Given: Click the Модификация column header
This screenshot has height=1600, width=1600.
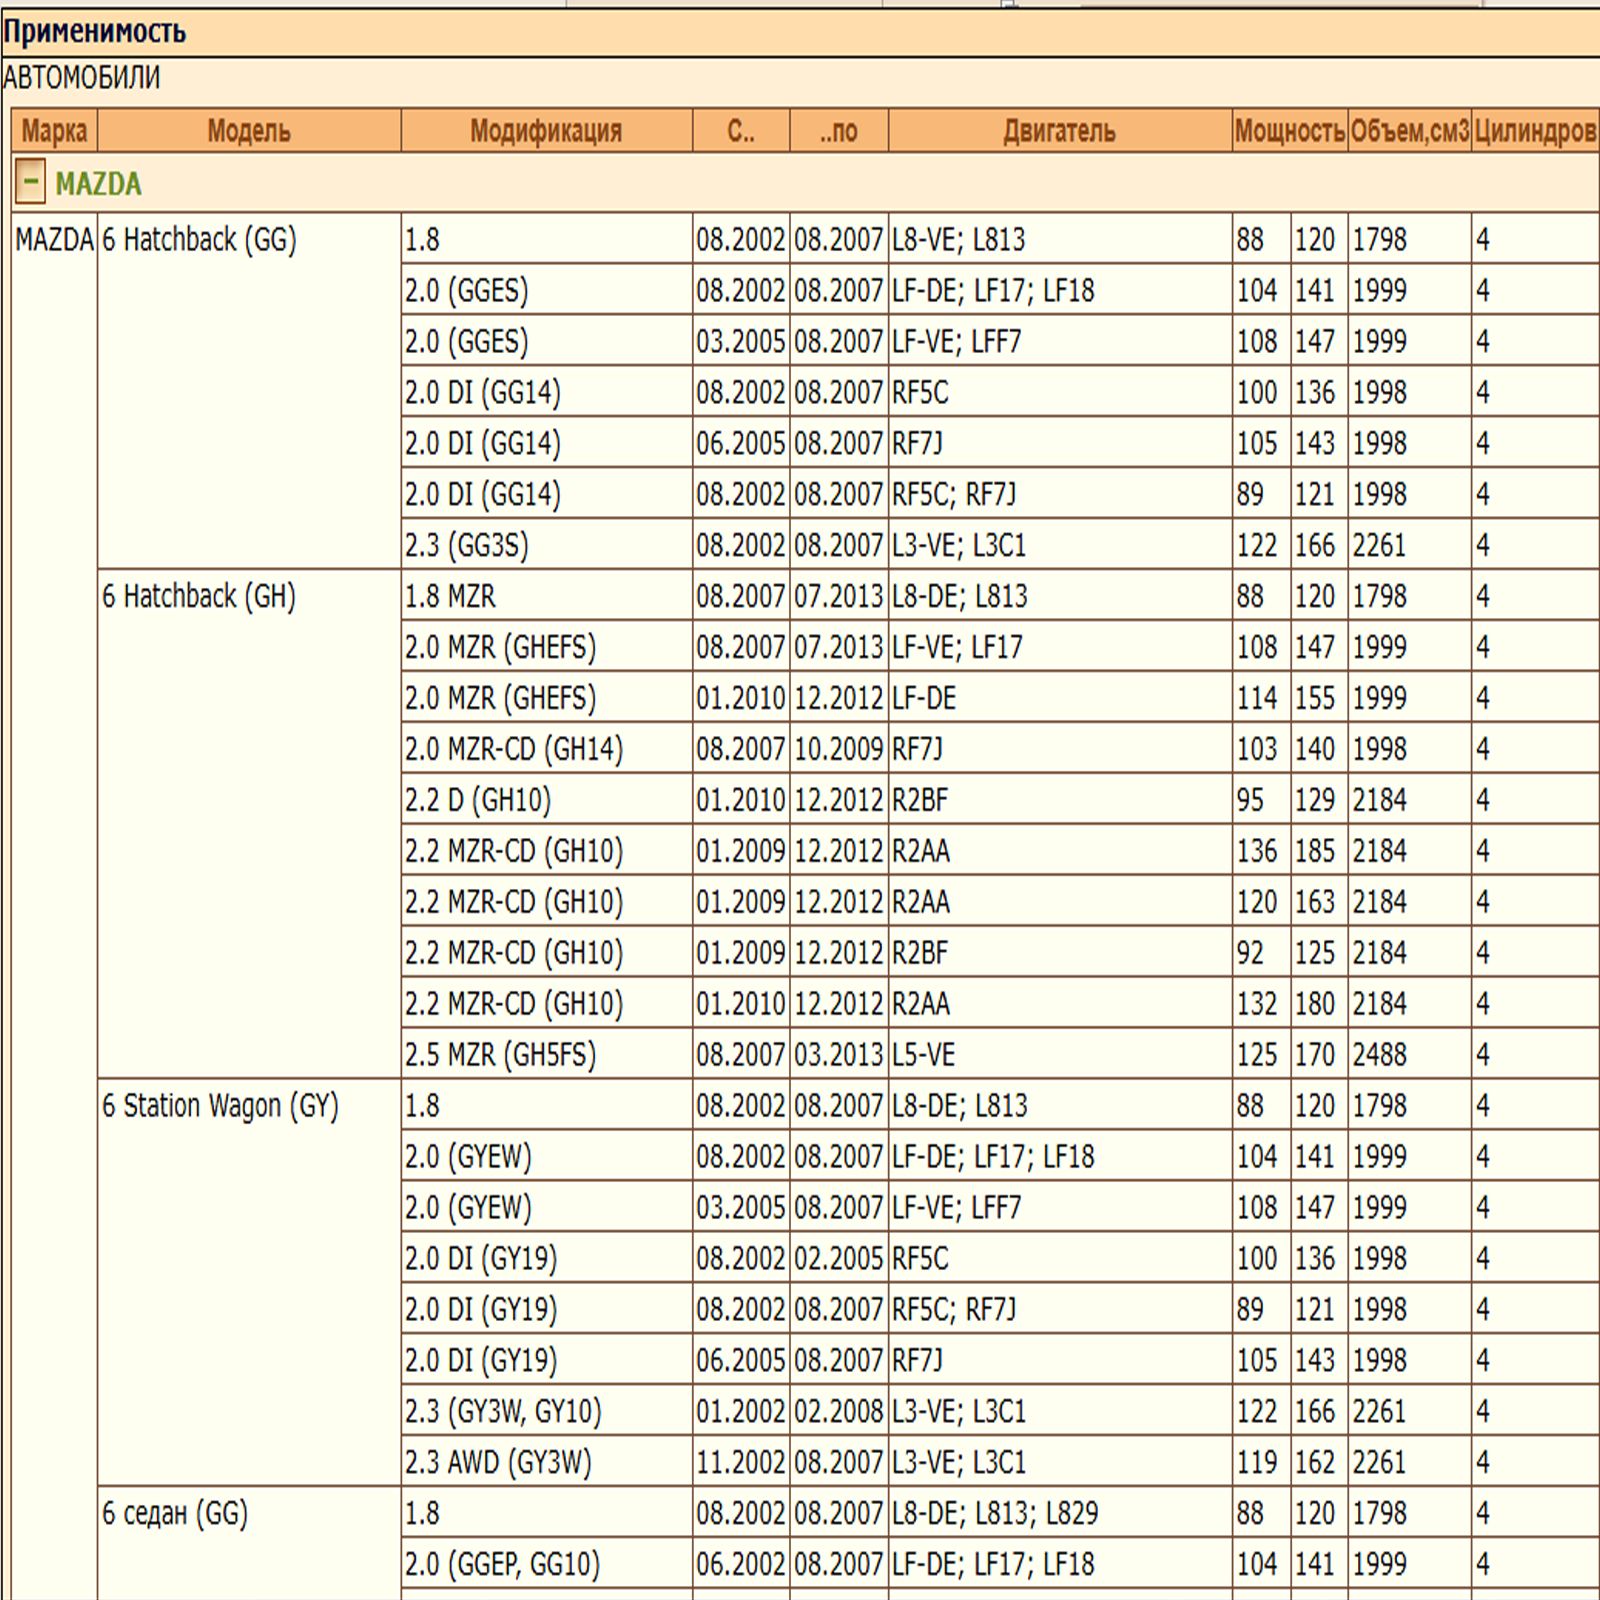Looking at the screenshot, I should pos(545,131).
